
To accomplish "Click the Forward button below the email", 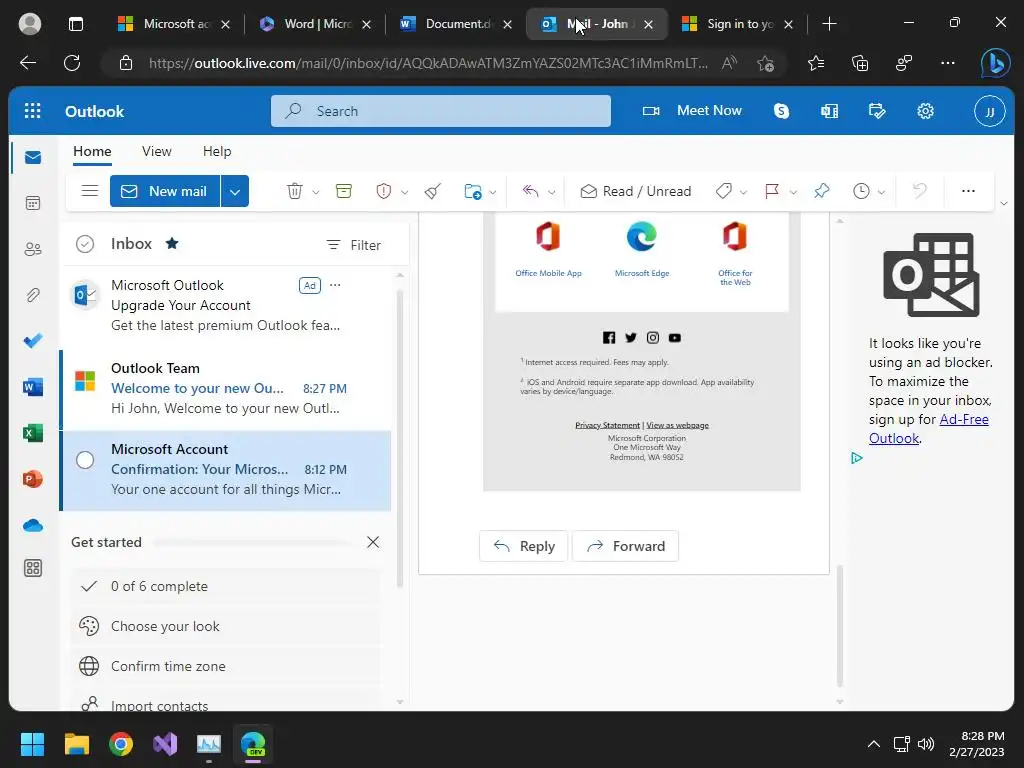I will click(x=626, y=546).
